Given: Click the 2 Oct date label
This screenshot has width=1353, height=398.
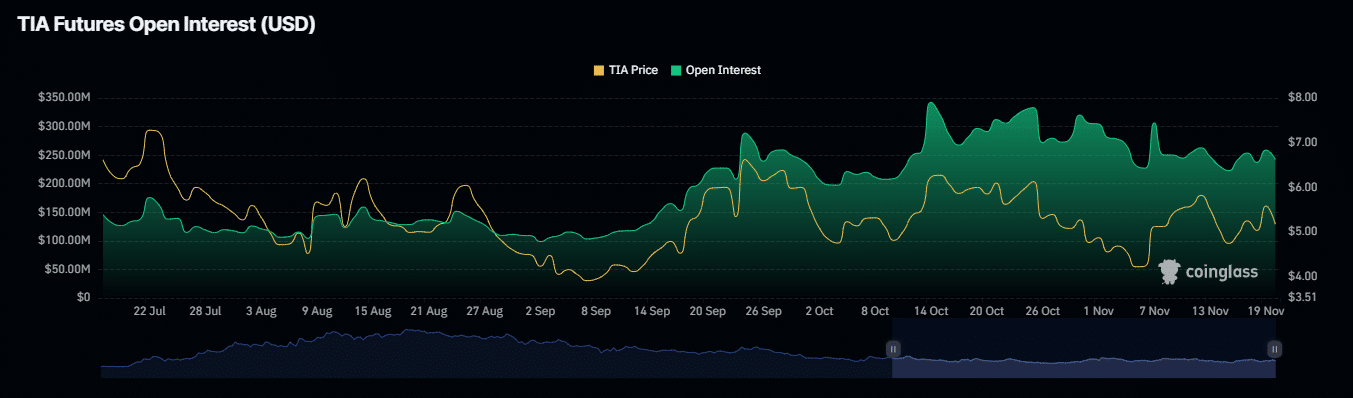Looking at the screenshot, I should 820,311.
